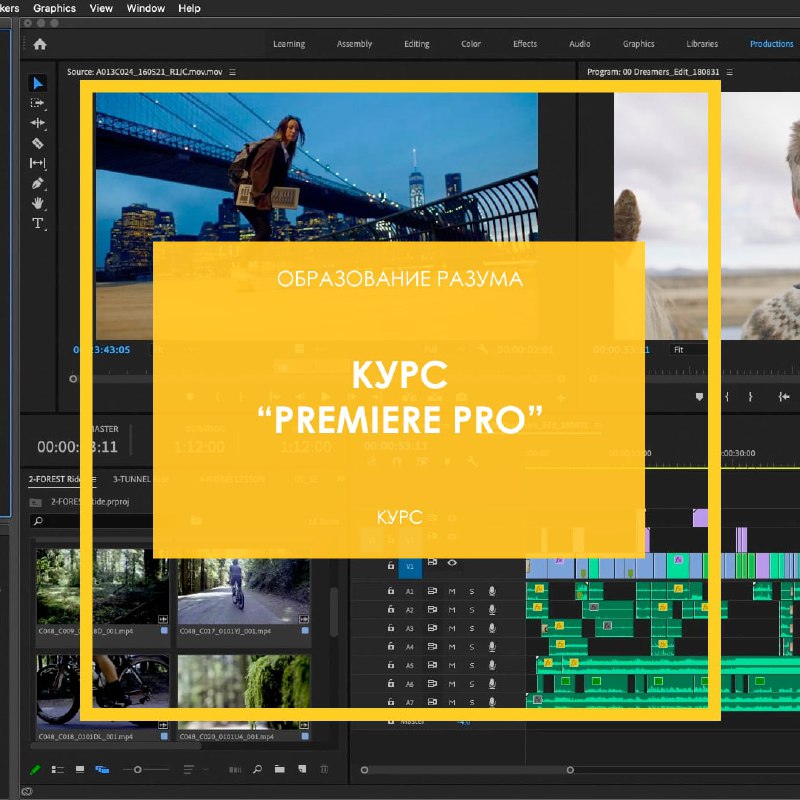Go to the Home screen icon
This screenshot has width=800, height=800.
point(40,44)
